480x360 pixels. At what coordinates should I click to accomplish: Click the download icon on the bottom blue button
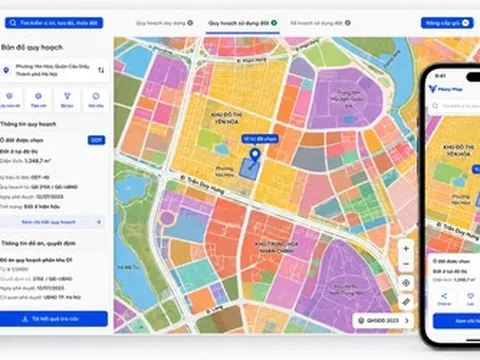click(25, 319)
